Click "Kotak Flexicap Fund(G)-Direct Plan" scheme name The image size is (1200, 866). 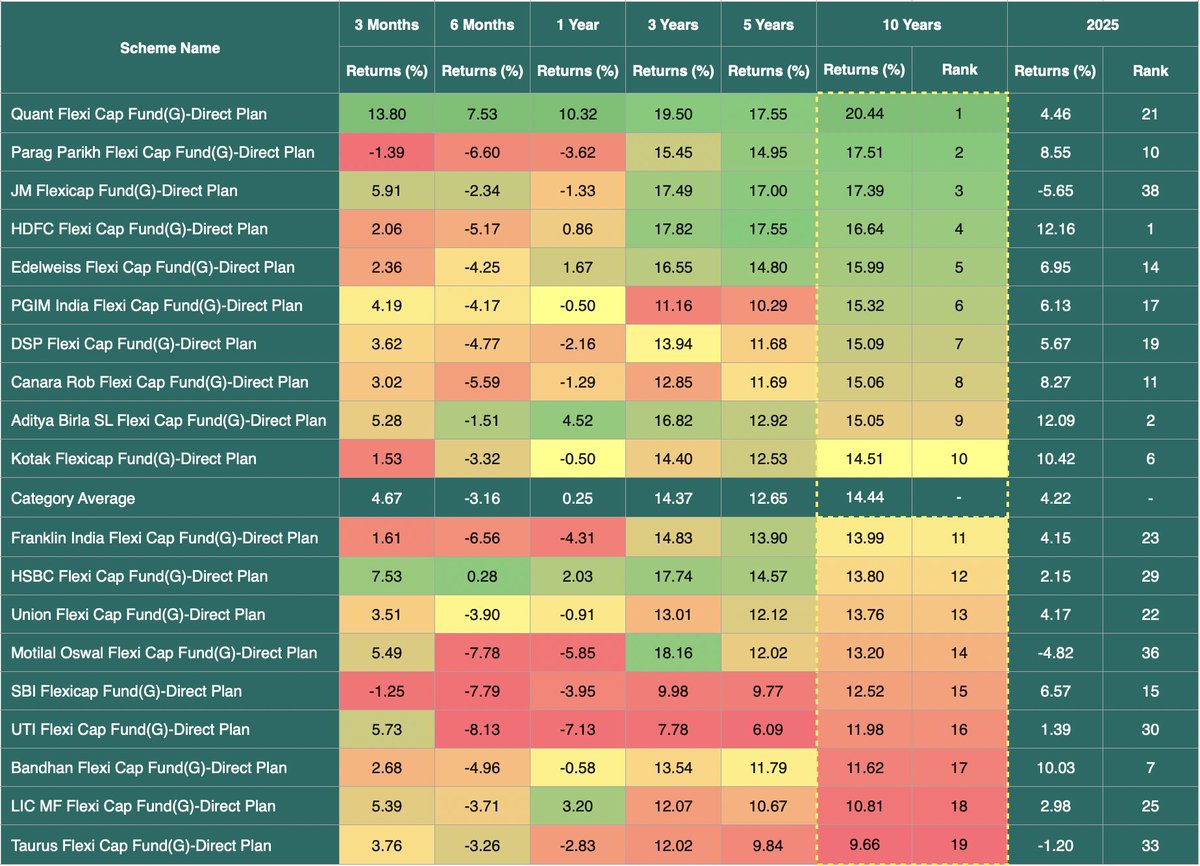click(x=134, y=459)
